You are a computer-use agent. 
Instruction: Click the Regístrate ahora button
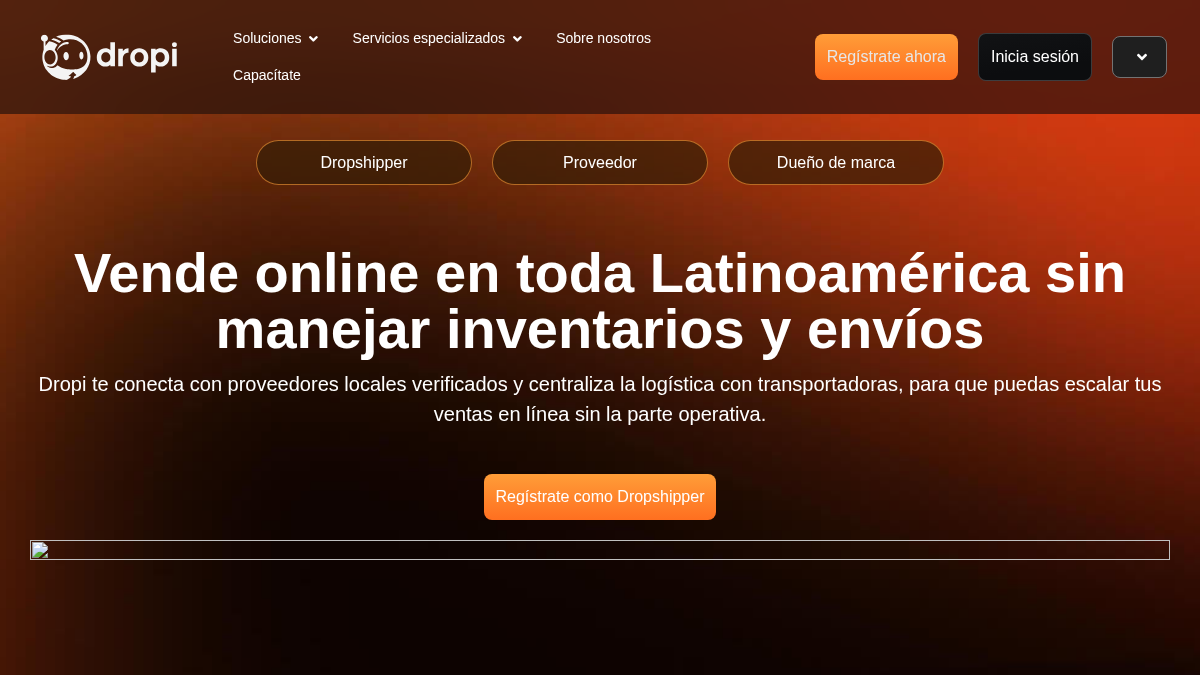pyautogui.click(x=886, y=57)
